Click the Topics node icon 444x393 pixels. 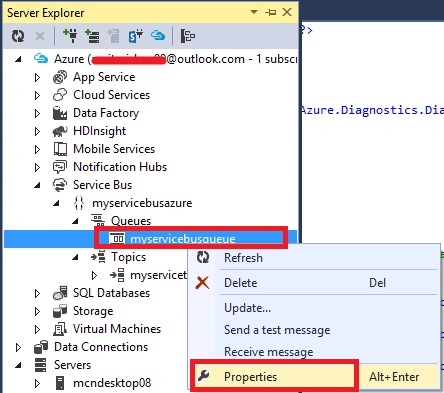(x=98, y=257)
